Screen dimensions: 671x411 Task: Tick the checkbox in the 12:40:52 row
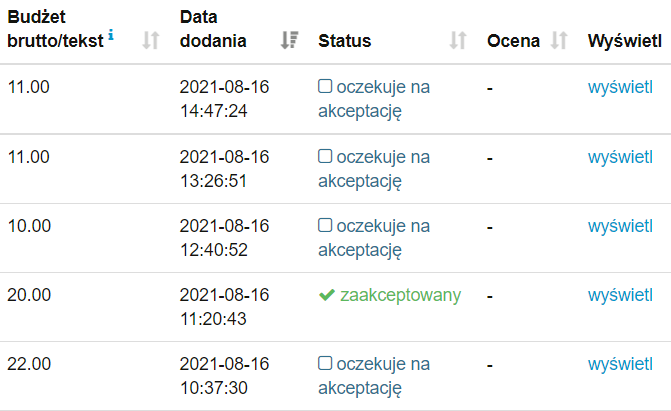(325, 226)
